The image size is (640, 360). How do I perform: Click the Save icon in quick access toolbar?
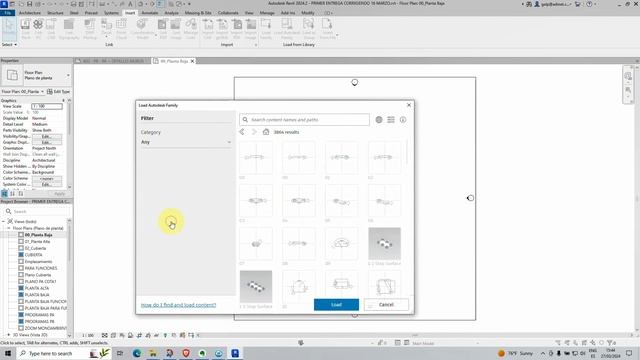29,4
